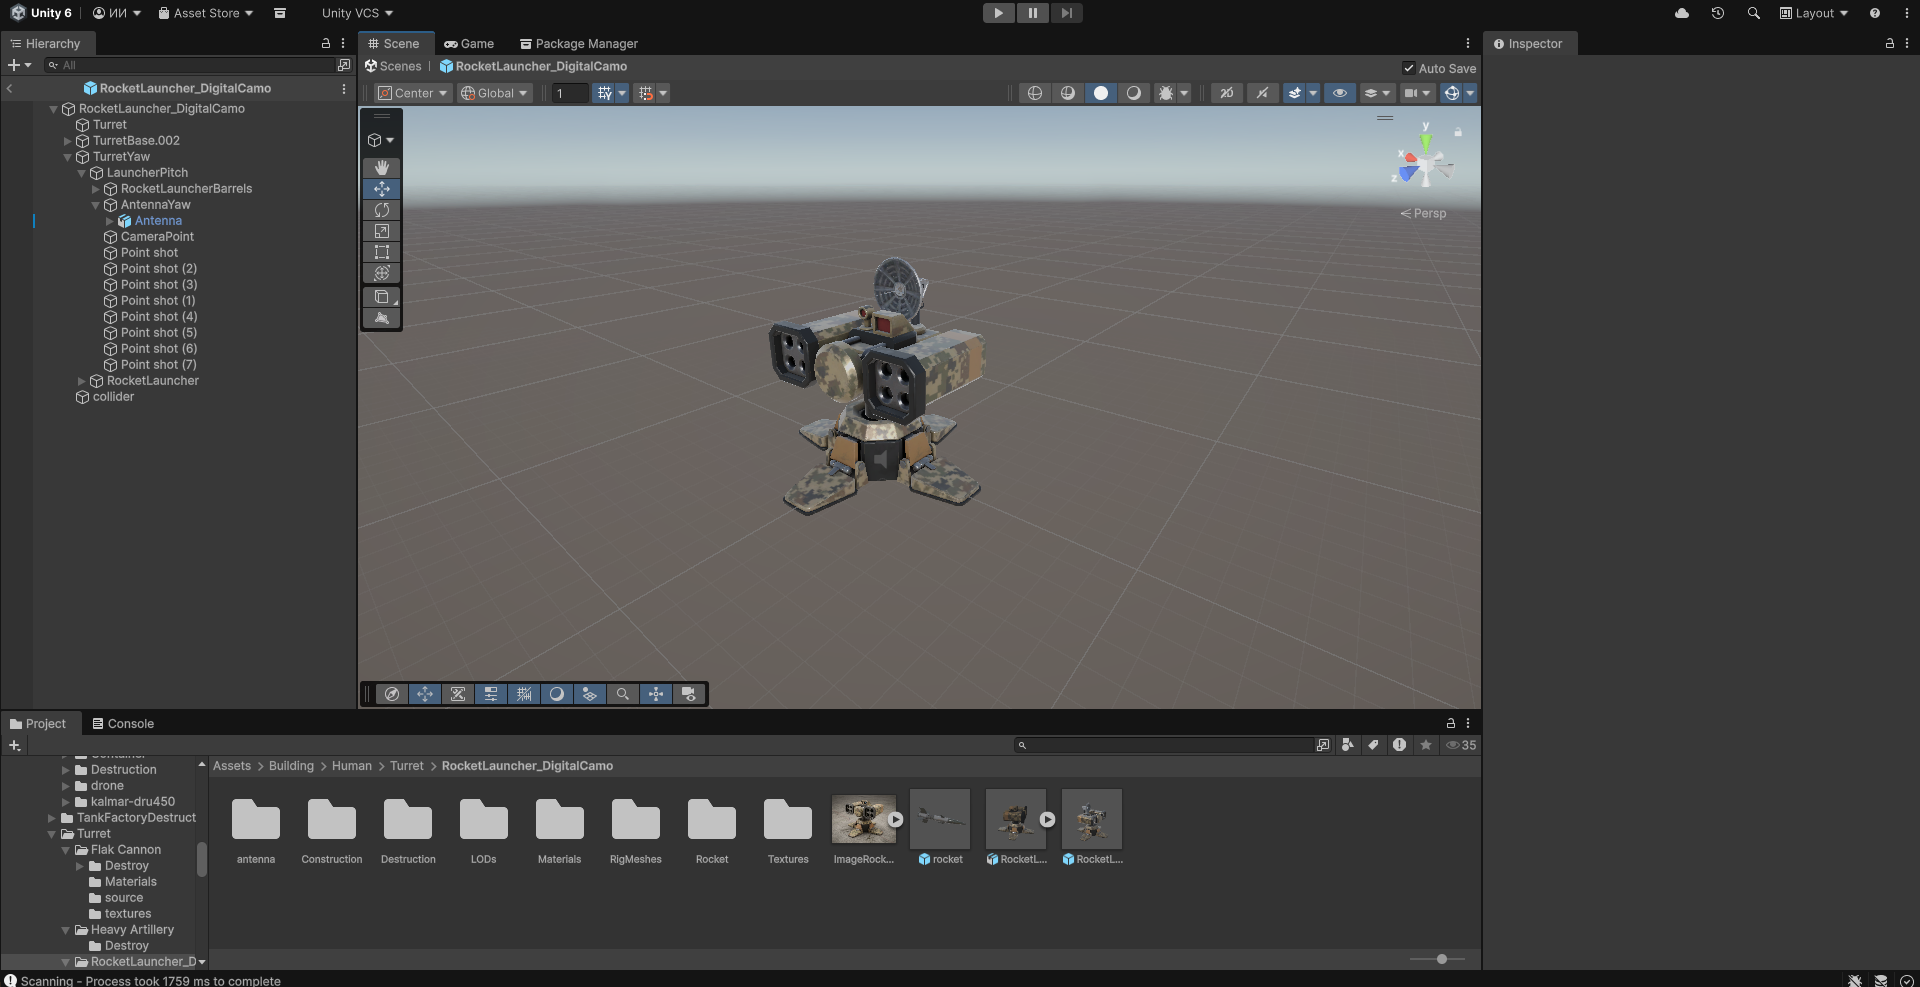Toggle scene visibility eye button

point(1340,93)
